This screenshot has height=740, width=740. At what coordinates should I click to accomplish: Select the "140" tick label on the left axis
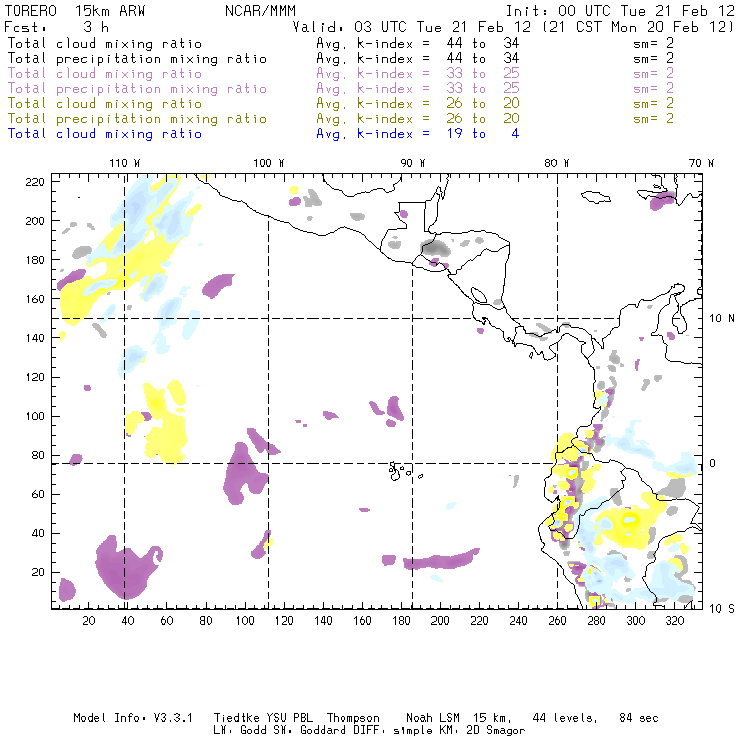(35, 338)
